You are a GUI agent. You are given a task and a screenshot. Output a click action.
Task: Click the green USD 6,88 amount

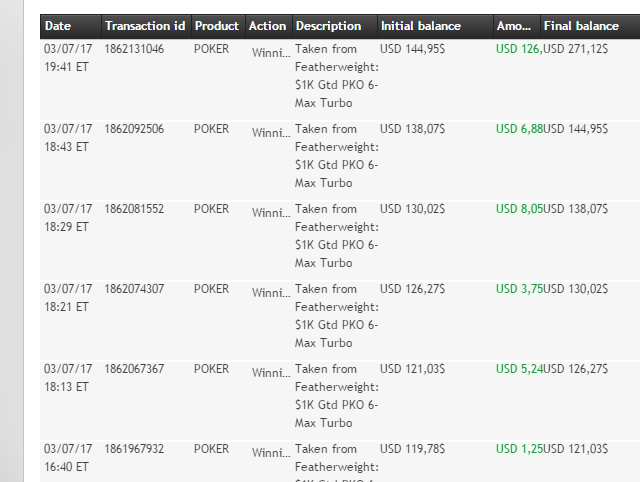click(519, 129)
